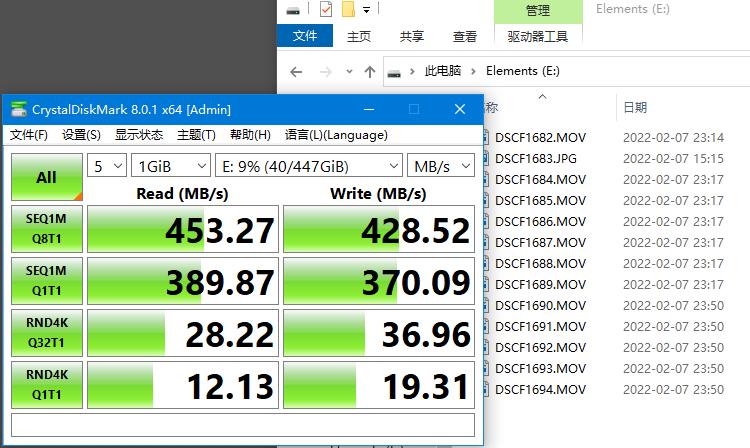Screen dimensions: 750x448
Task: Close the CrystalDiskMark window
Action: pos(460,109)
